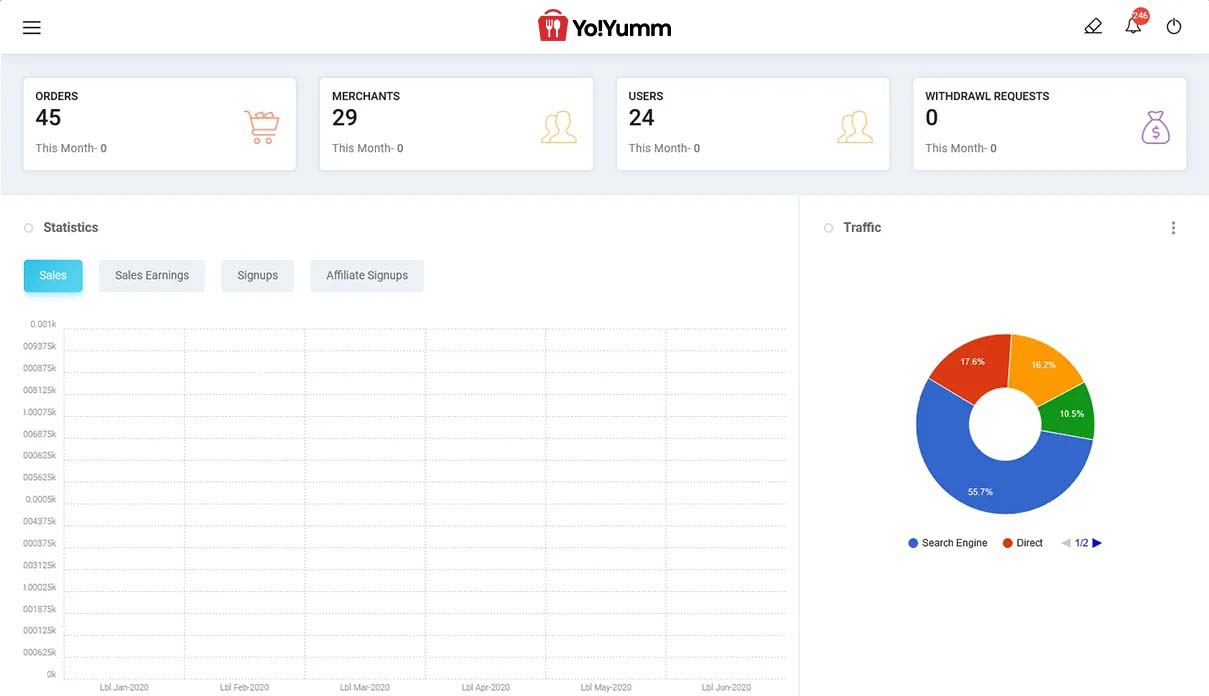Select the Affiliate Signups tab

point(367,276)
